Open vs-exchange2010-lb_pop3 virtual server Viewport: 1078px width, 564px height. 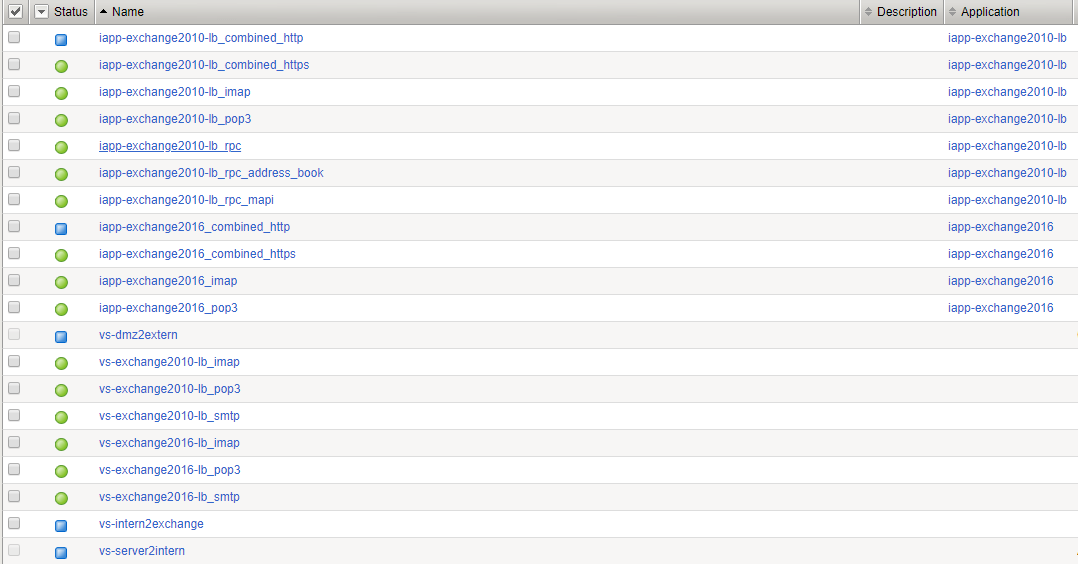click(x=170, y=389)
